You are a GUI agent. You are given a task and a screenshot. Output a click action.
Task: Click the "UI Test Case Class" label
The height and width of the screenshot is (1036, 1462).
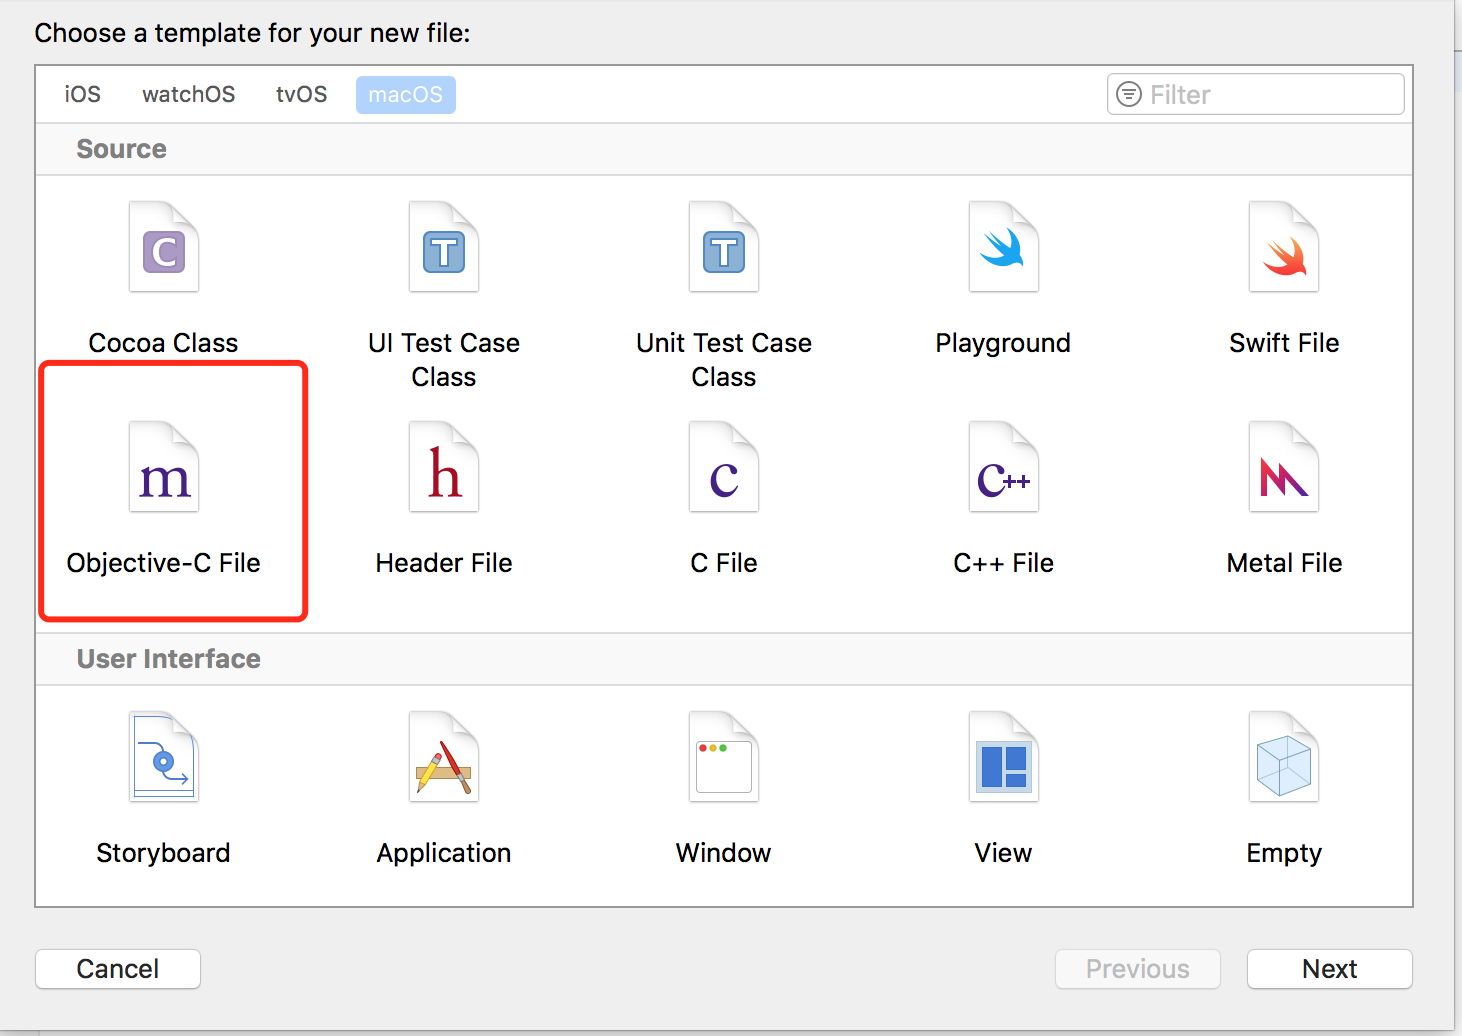tap(444, 360)
